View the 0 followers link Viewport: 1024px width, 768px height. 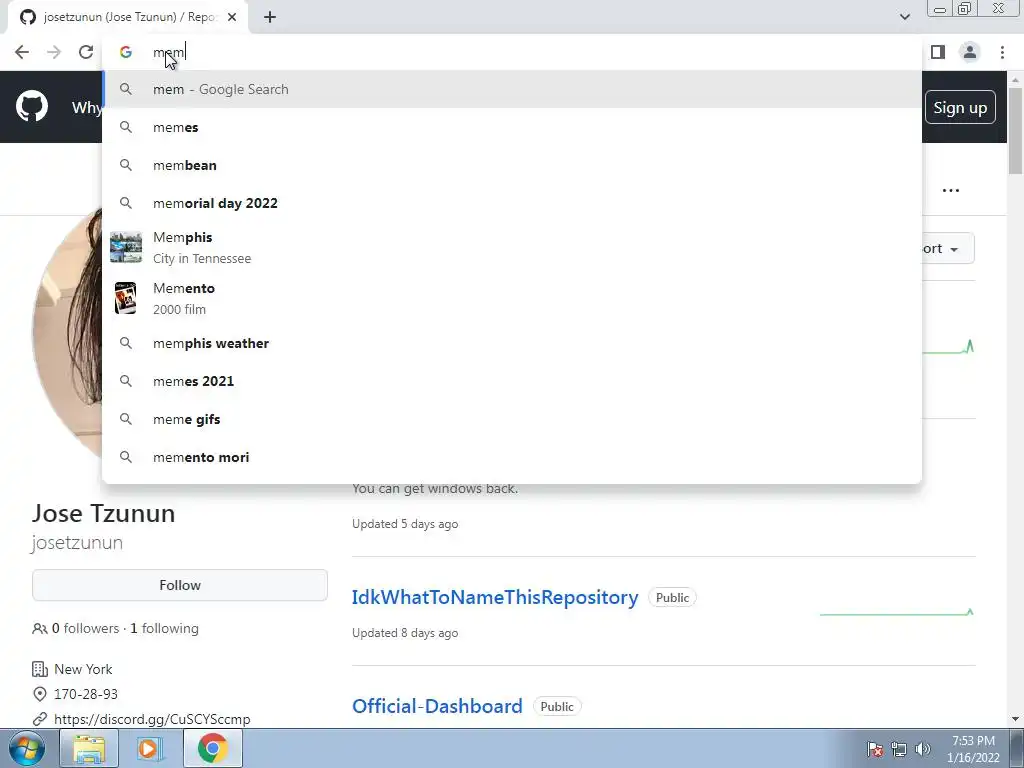pyautogui.click(x=85, y=628)
